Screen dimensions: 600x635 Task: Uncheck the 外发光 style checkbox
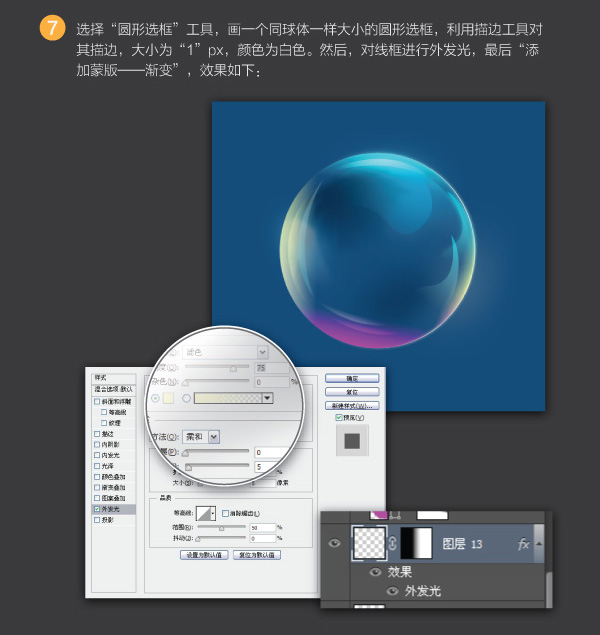coord(96,509)
